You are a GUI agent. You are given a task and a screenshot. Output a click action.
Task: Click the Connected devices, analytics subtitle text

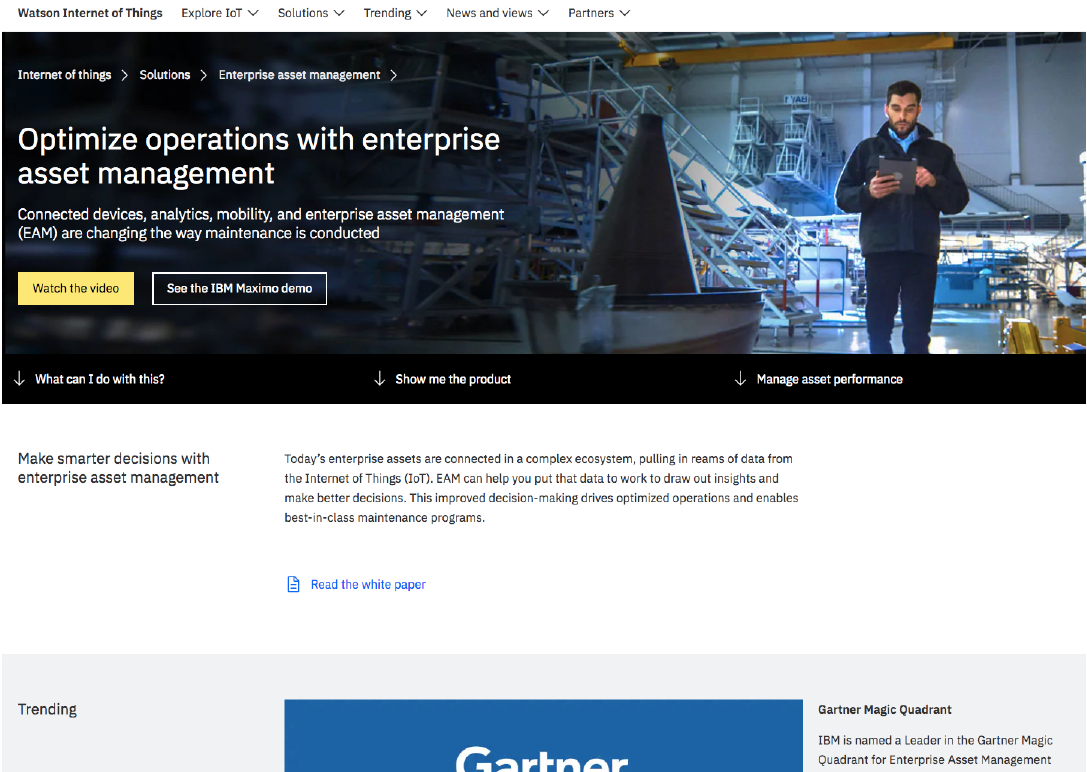click(x=261, y=224)
